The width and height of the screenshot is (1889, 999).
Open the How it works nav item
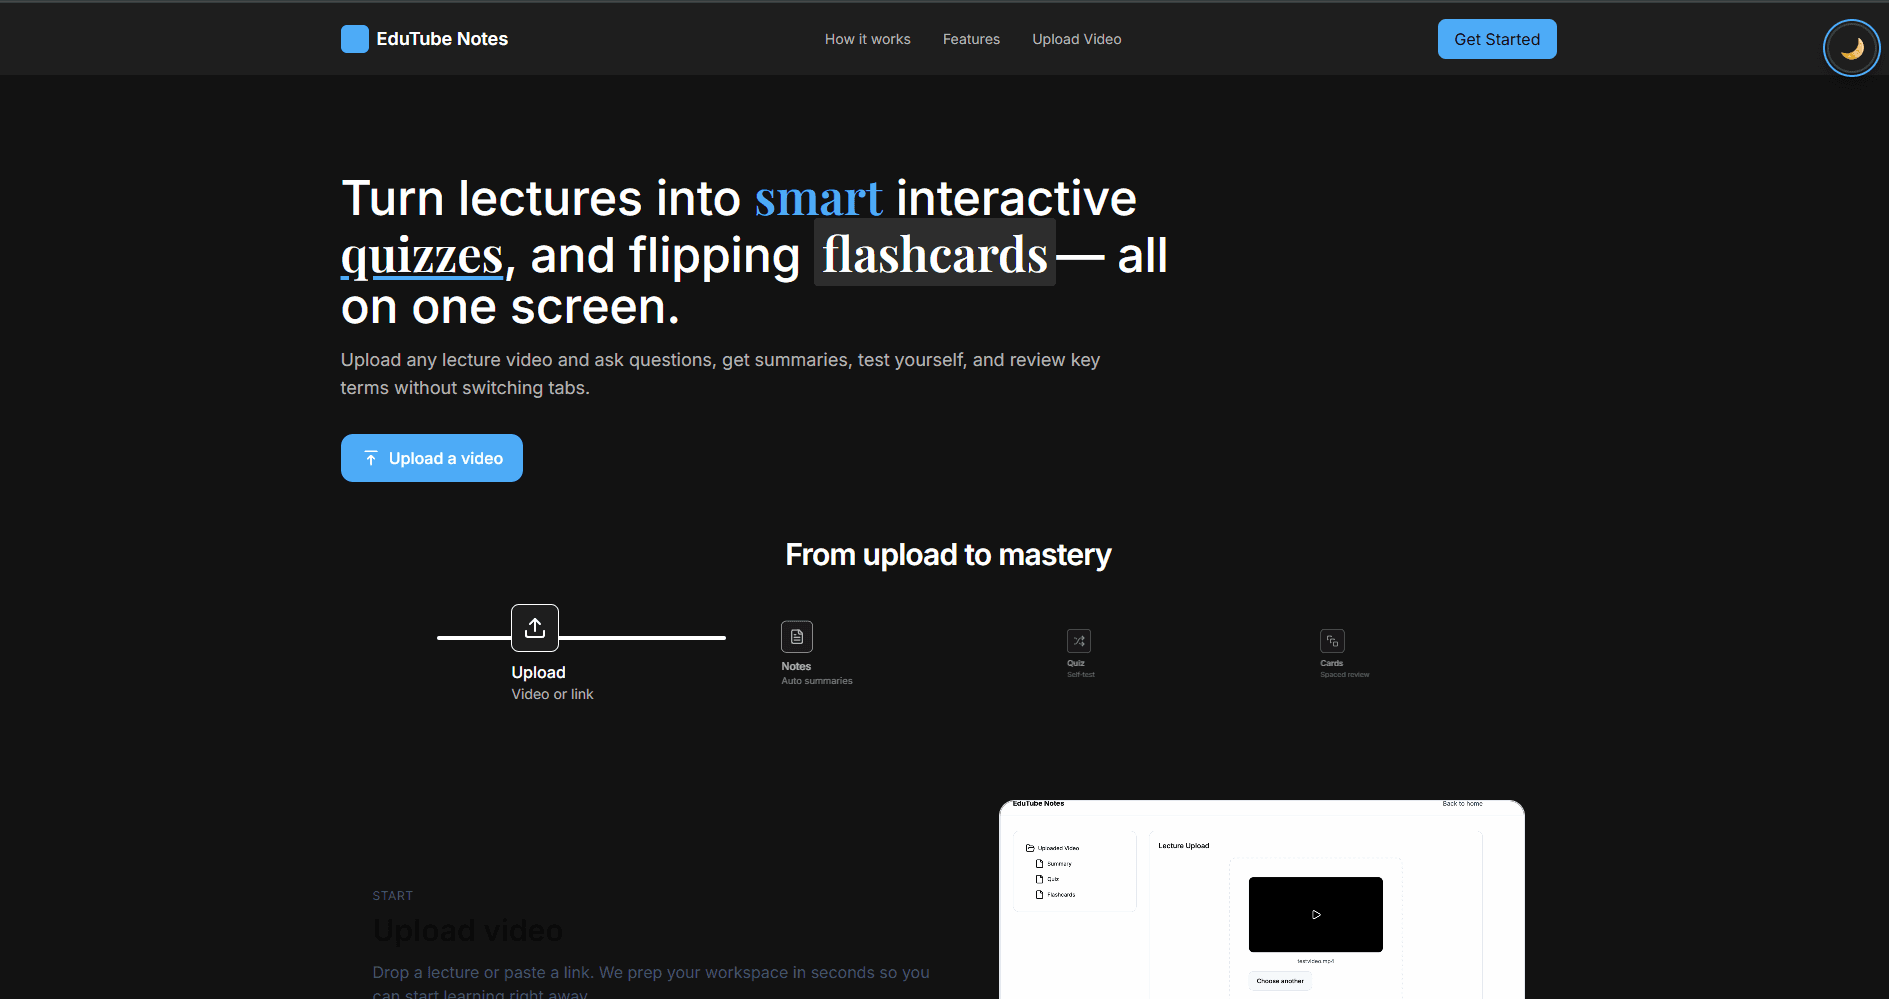point(867,39)
